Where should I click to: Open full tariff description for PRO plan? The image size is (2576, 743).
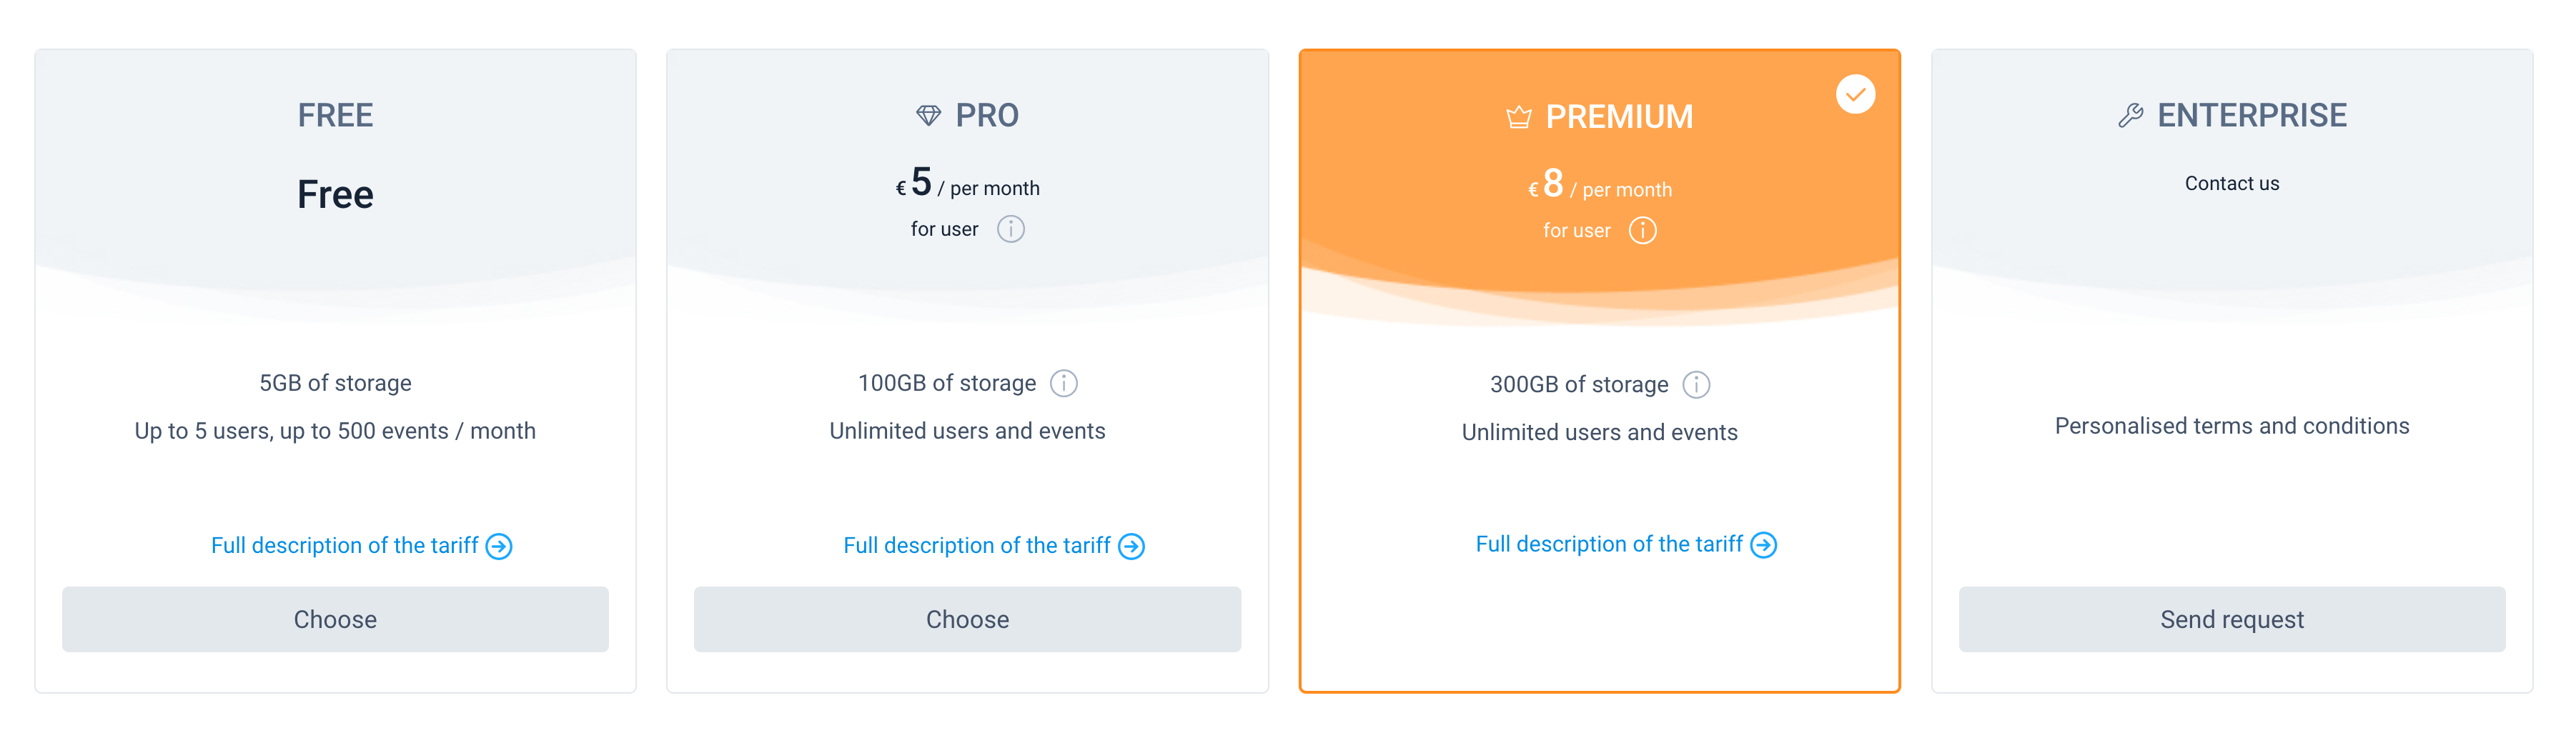(976, 546)
